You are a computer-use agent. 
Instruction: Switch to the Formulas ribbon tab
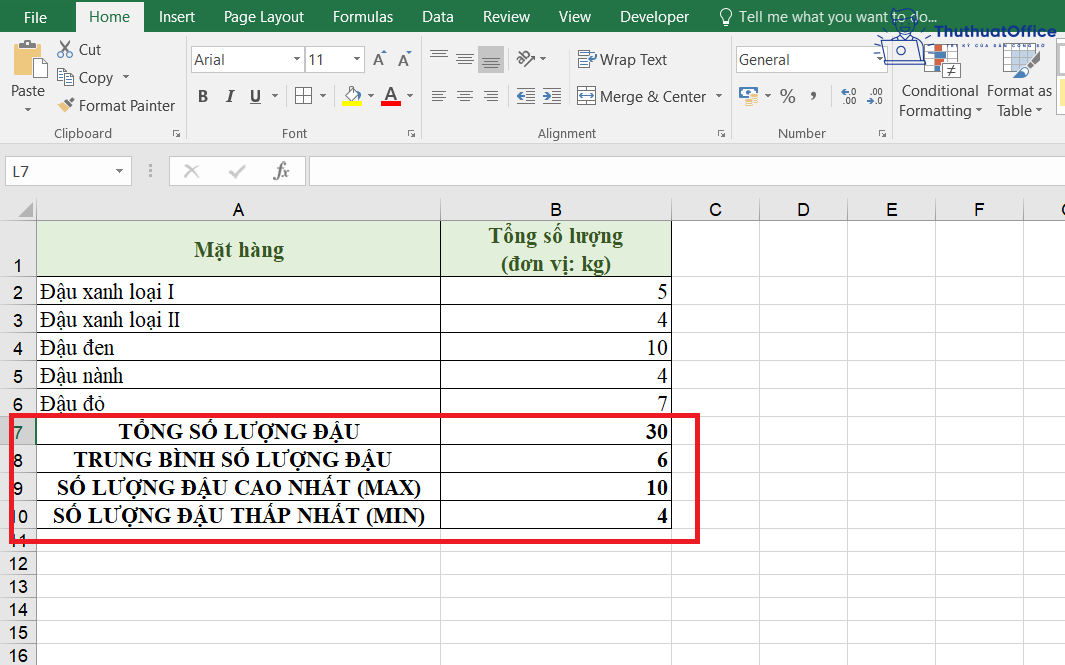[x=362, y=16]
